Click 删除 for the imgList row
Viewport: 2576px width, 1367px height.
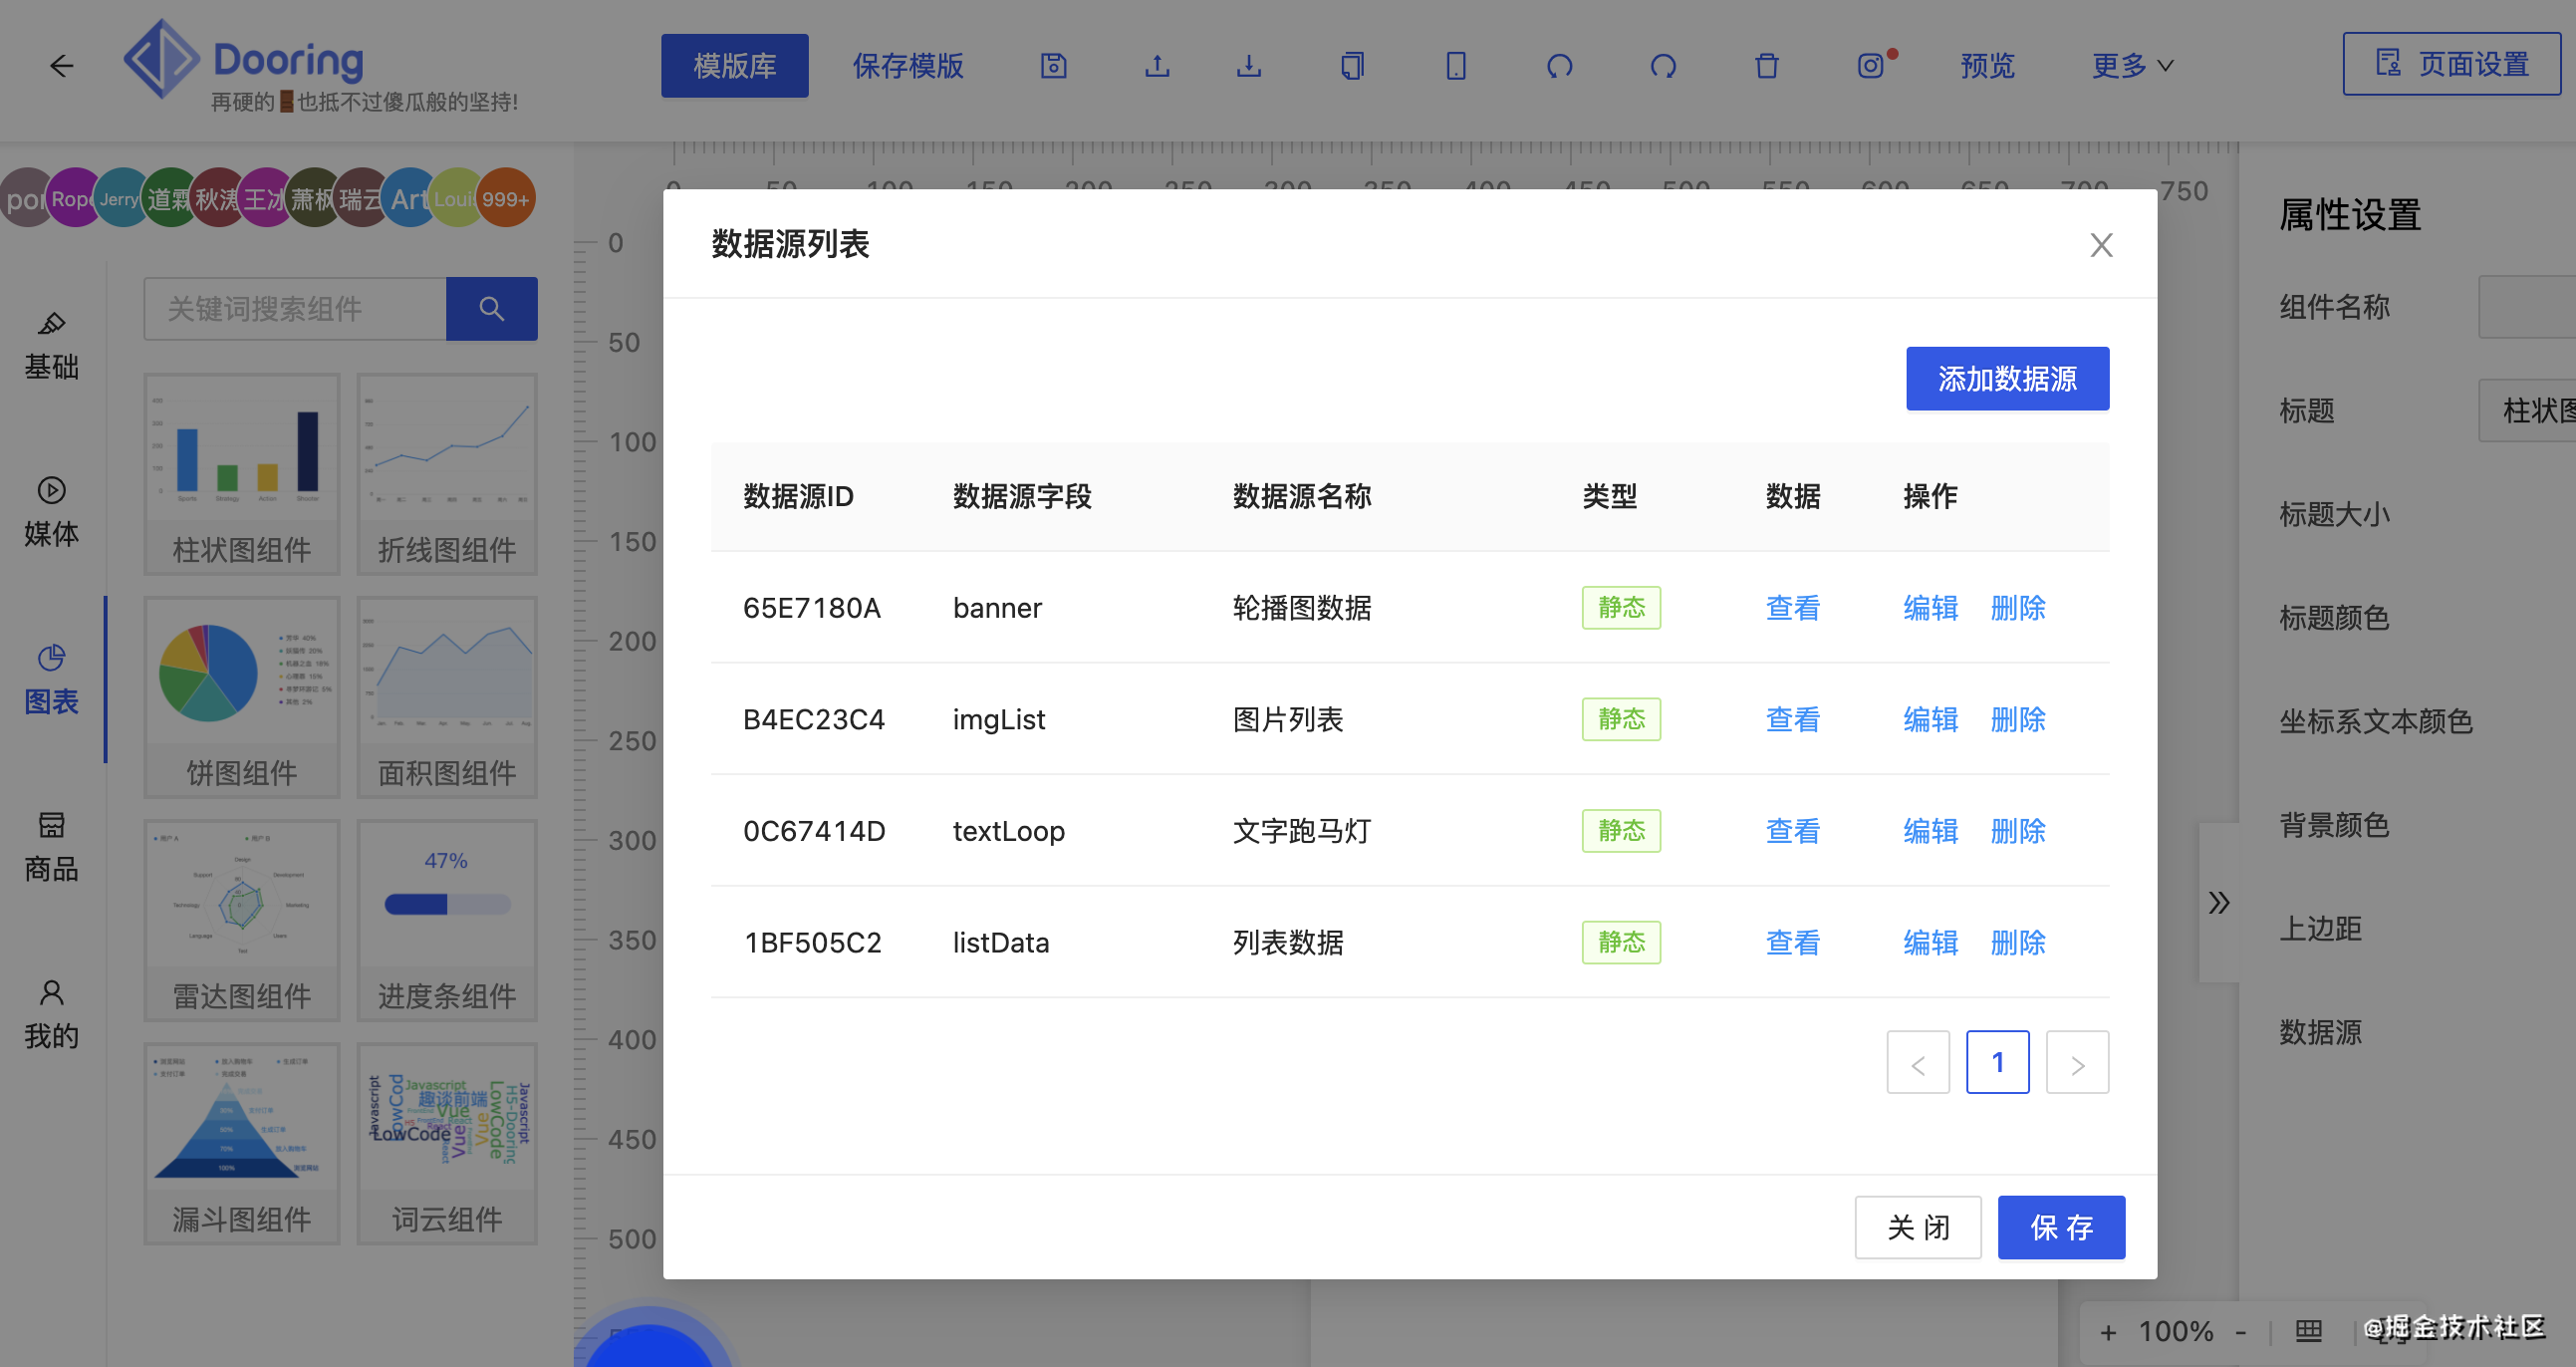coord(2018,719)
